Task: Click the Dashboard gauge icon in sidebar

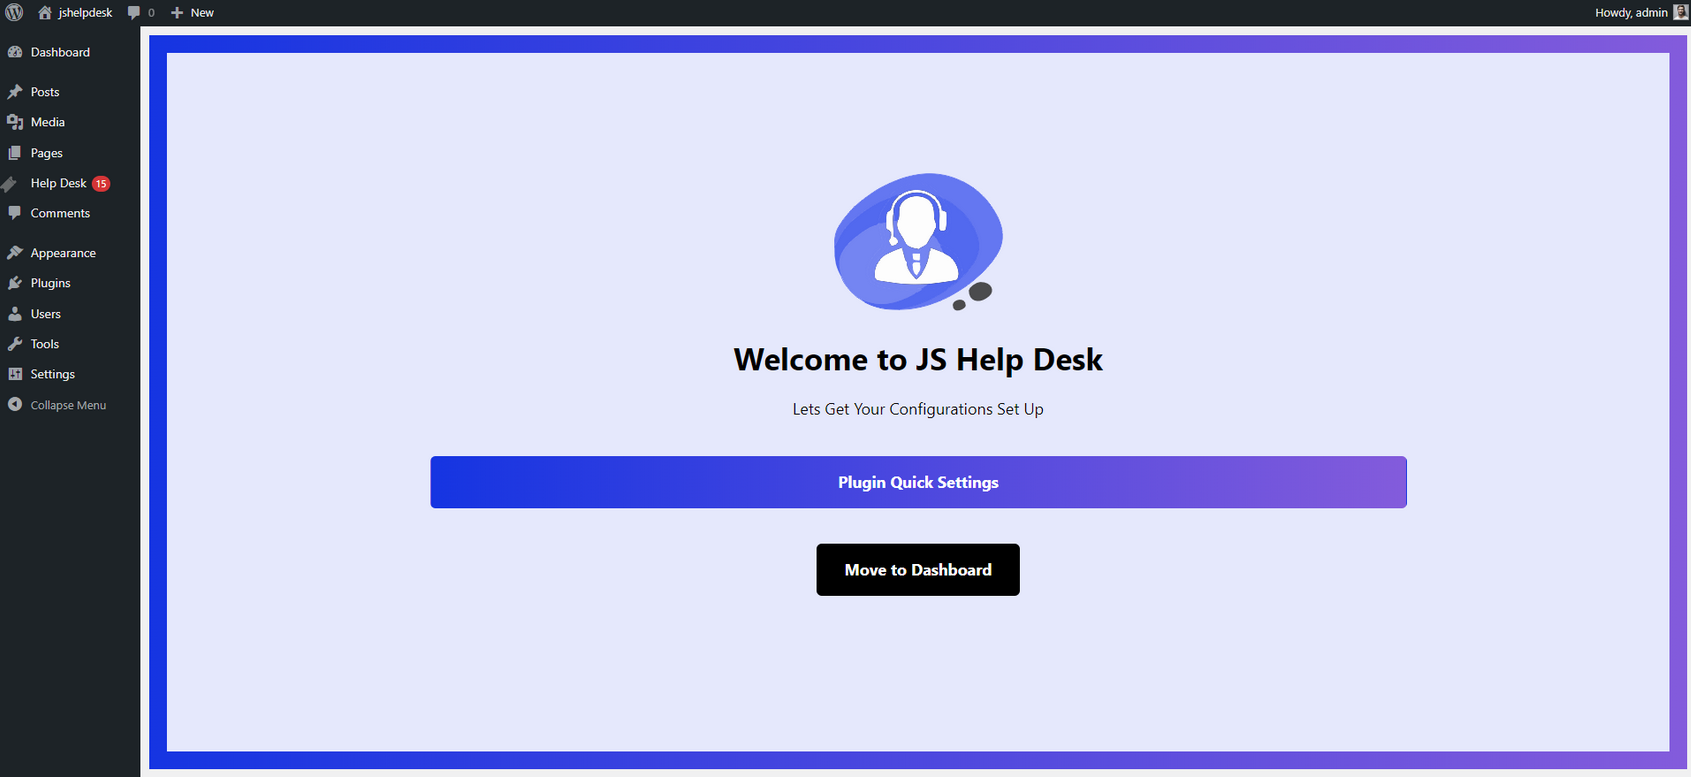Action: (15, 52)
